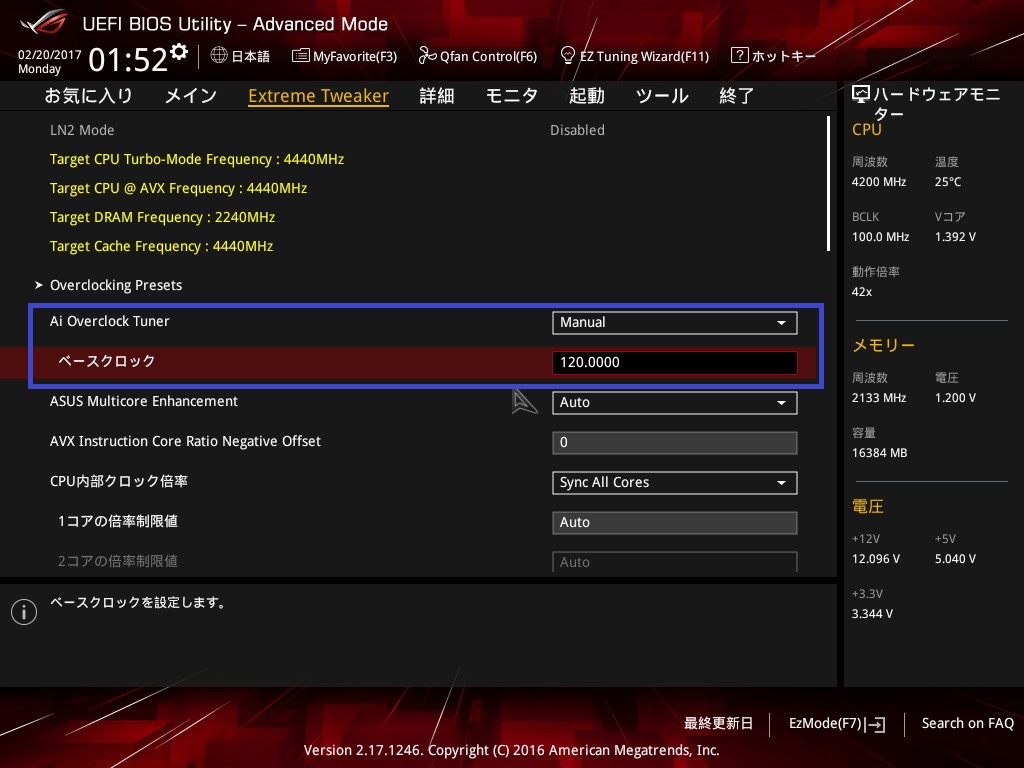
Task: Click the 02/20/2017 Monday date
Action: tap(50, 62)
